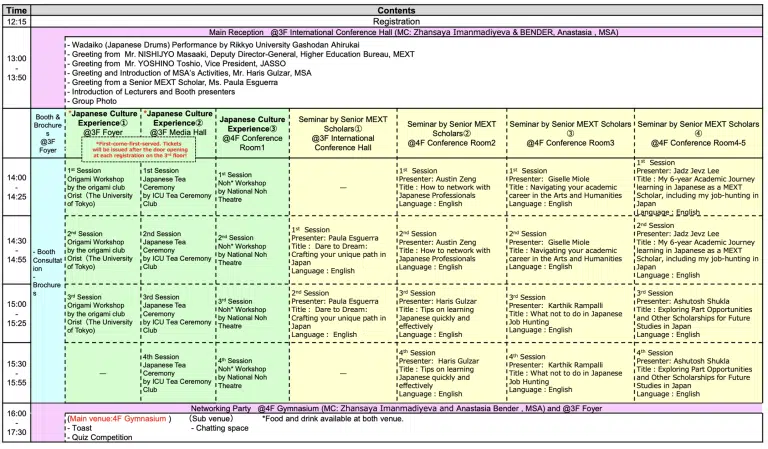Click the Booth & Brochures @3F Foyer cell

pyautogui.click(x=48, y=133)
